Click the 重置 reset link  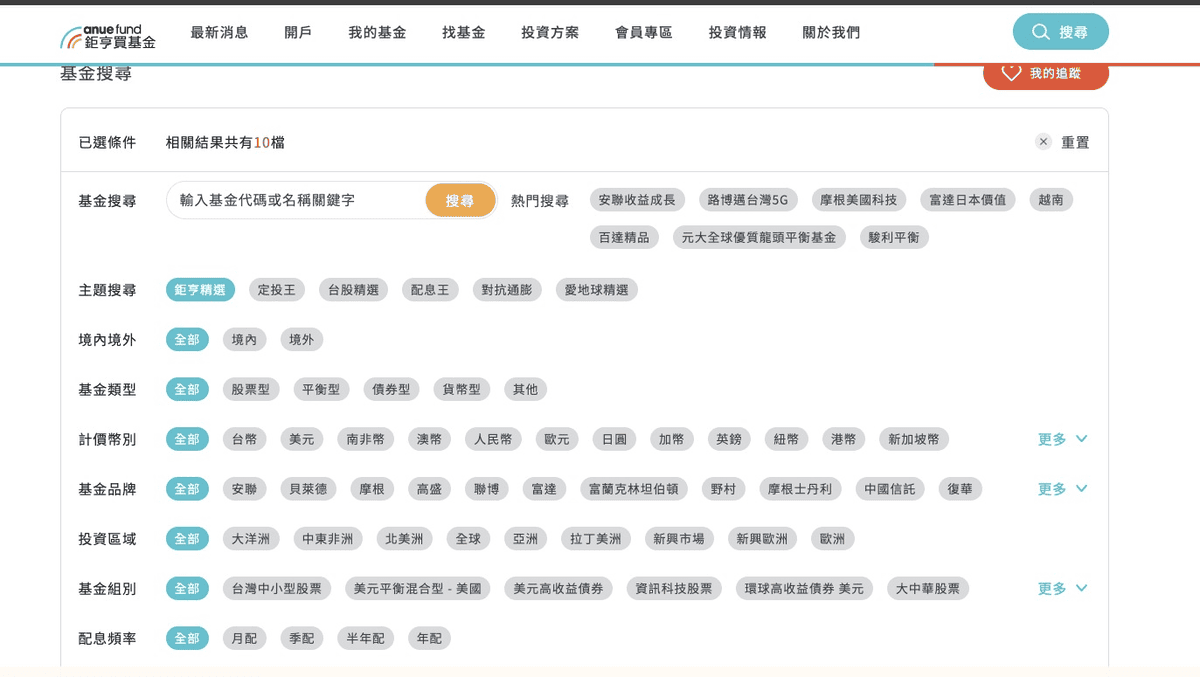1075,142
